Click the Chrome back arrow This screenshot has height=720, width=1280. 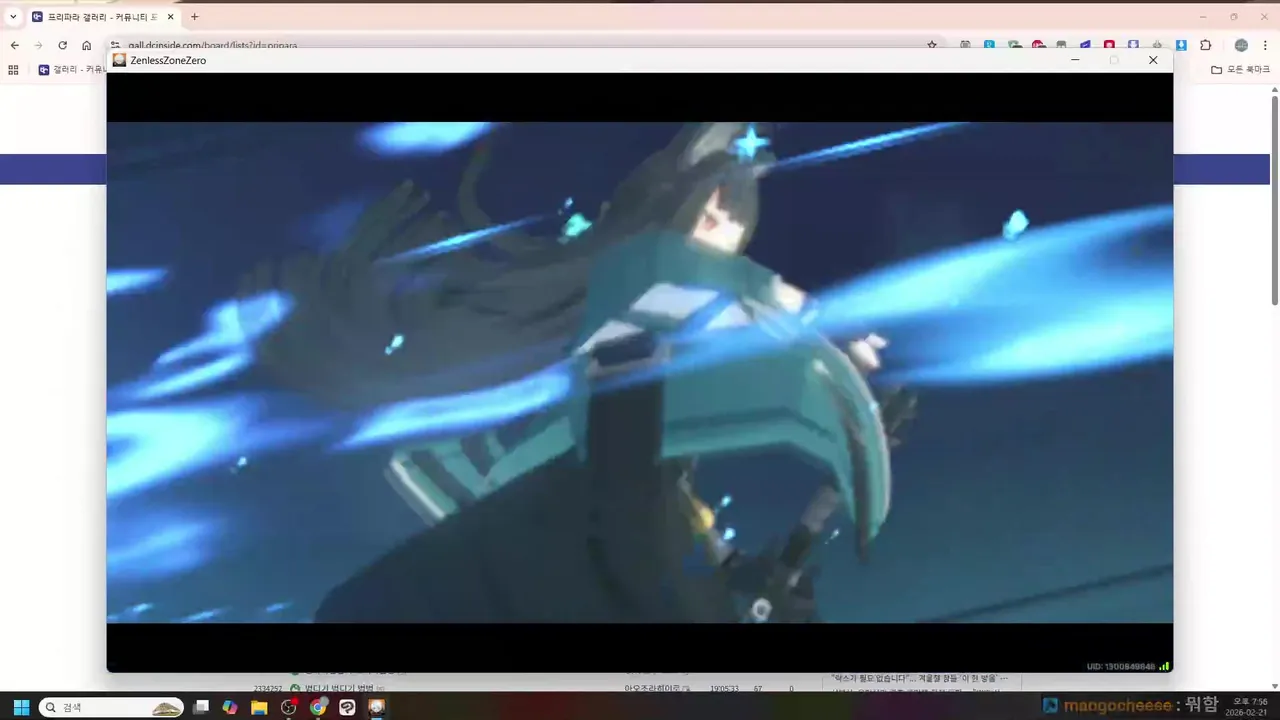[x=14, y=45]
